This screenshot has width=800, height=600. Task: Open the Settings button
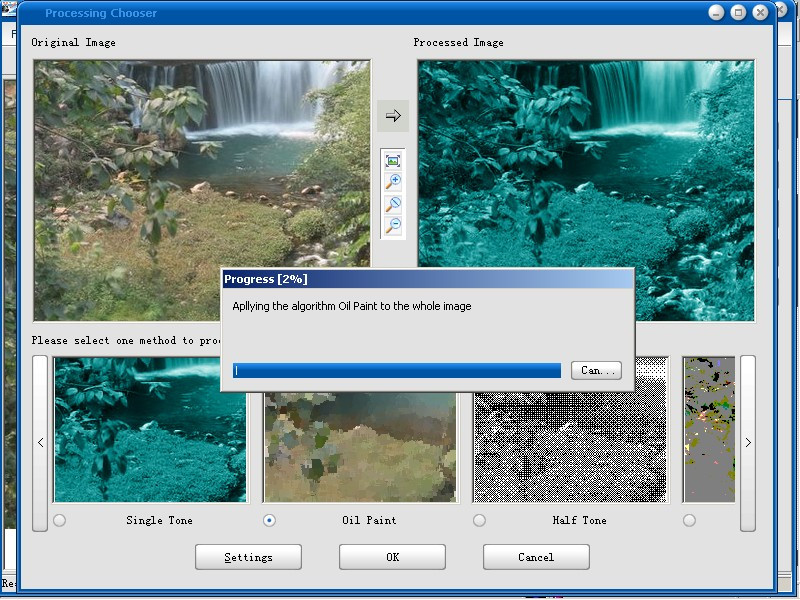248,557
